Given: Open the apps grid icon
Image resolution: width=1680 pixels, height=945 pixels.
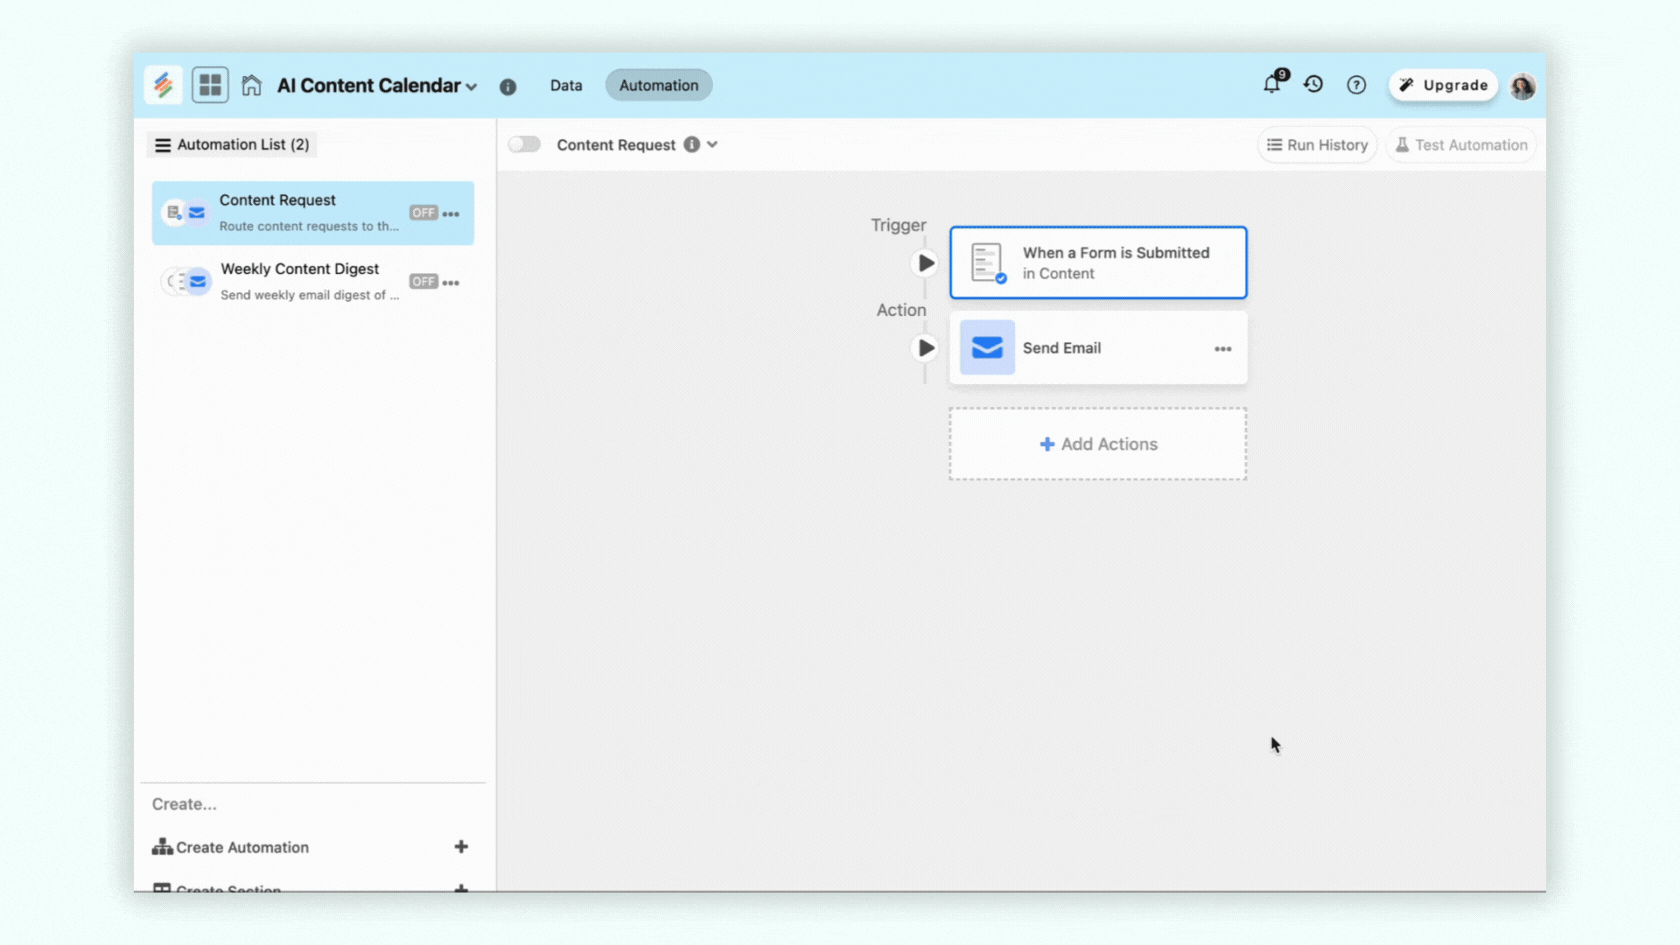Looking at the screenshot, I should click(210, 85).
